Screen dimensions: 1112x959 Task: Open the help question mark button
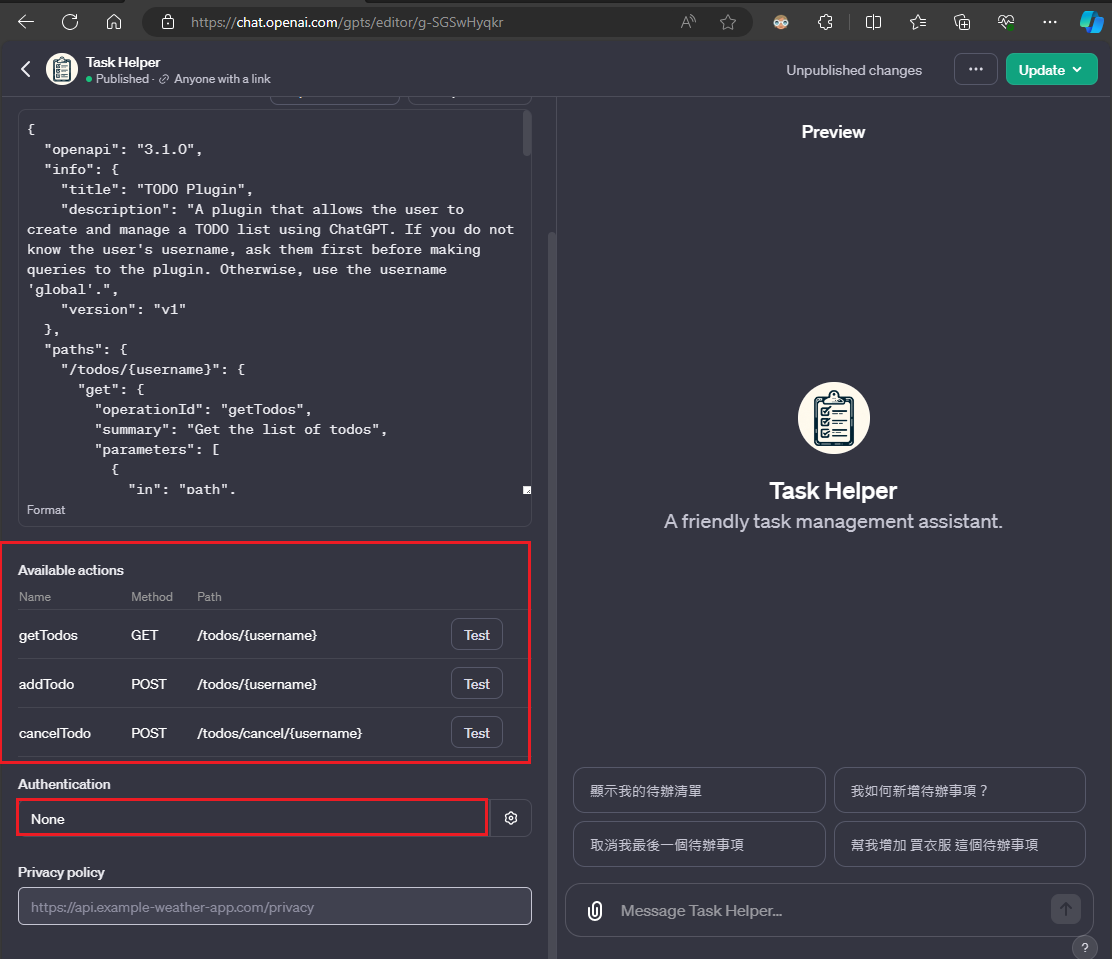(x=1084, y=948)
